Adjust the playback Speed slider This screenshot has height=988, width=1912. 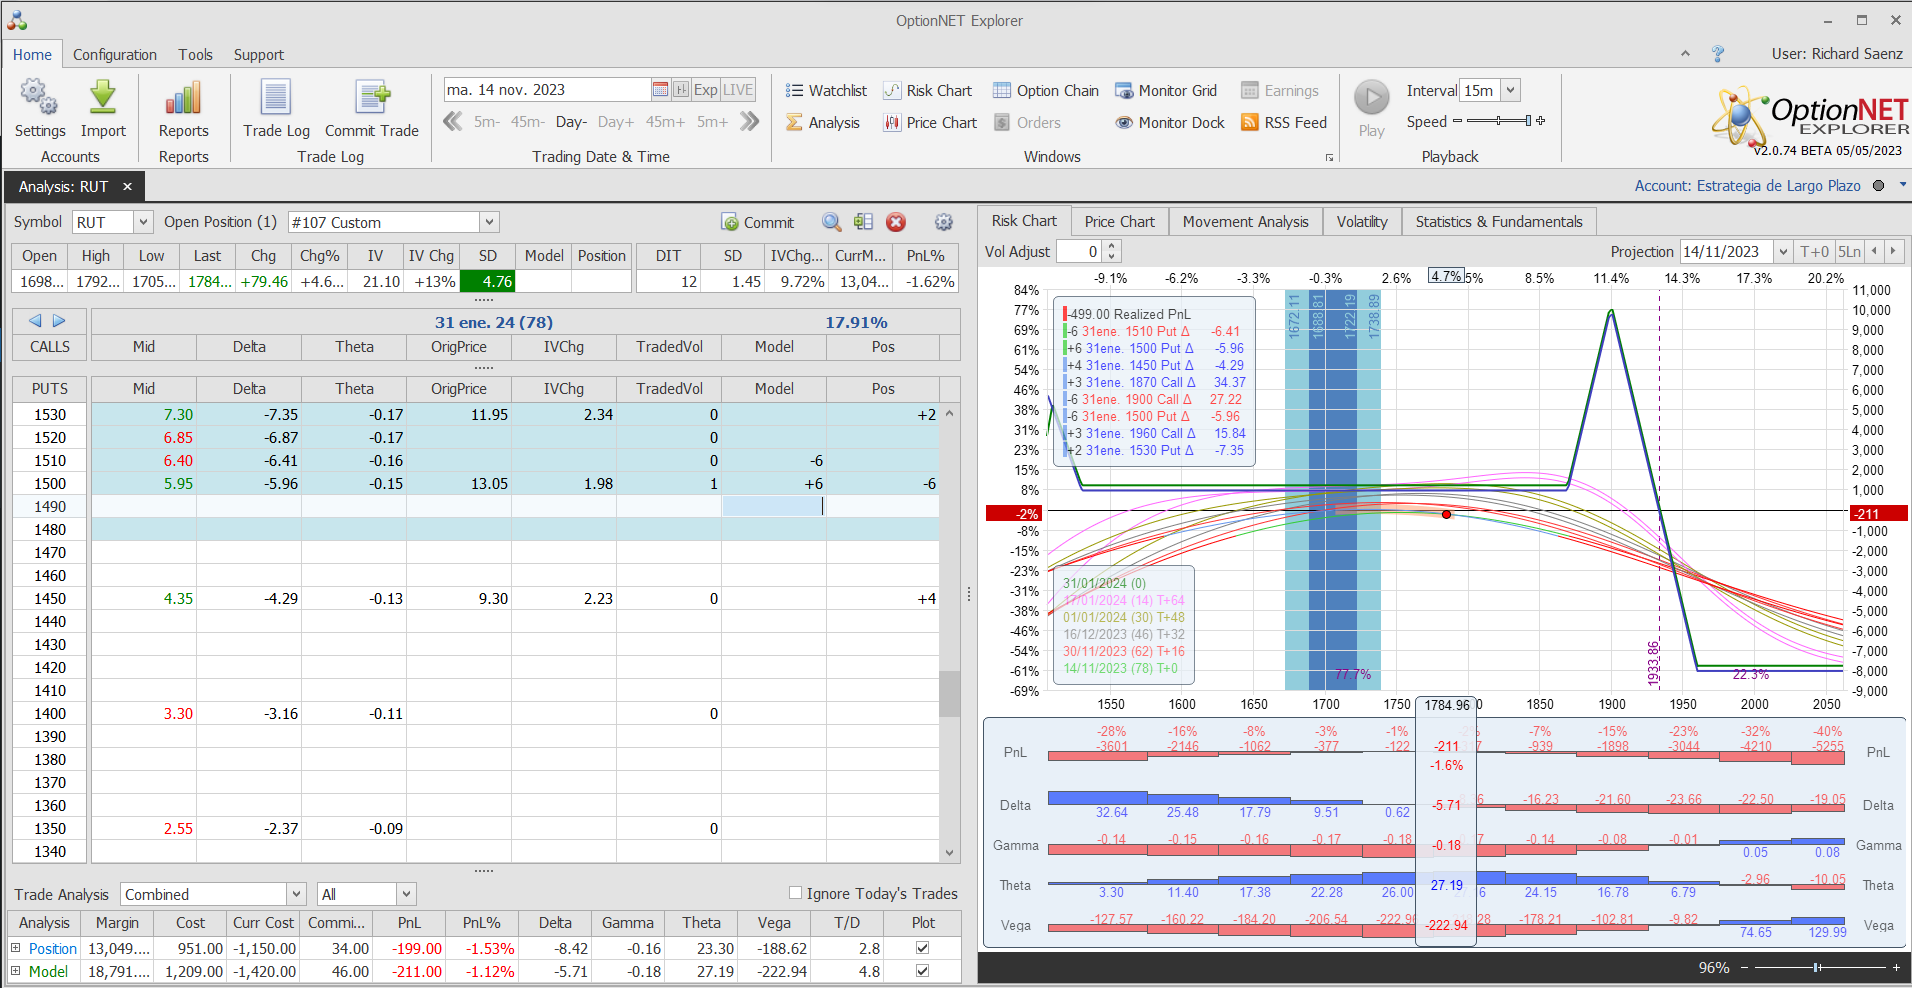coord(1498,121)
